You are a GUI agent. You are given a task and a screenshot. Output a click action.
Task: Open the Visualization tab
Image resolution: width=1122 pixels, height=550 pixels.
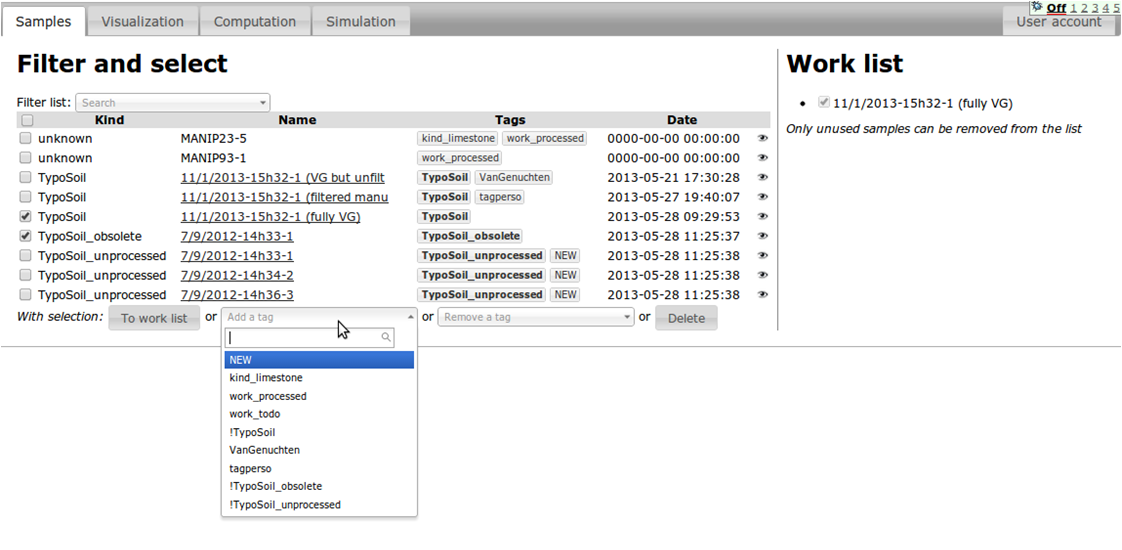click(142, 21)
